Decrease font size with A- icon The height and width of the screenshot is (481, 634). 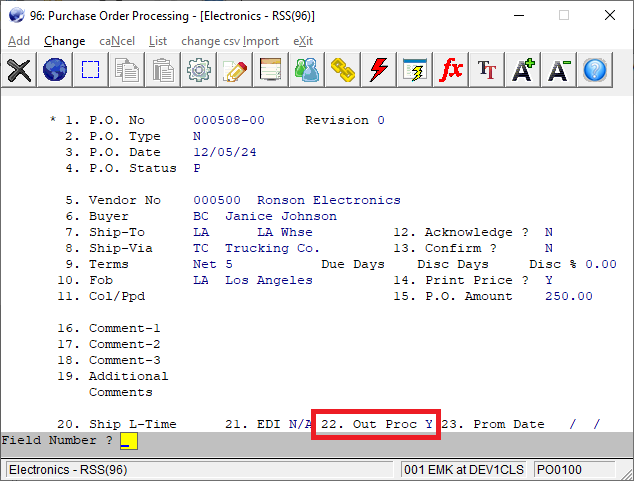tap(559, 69)
